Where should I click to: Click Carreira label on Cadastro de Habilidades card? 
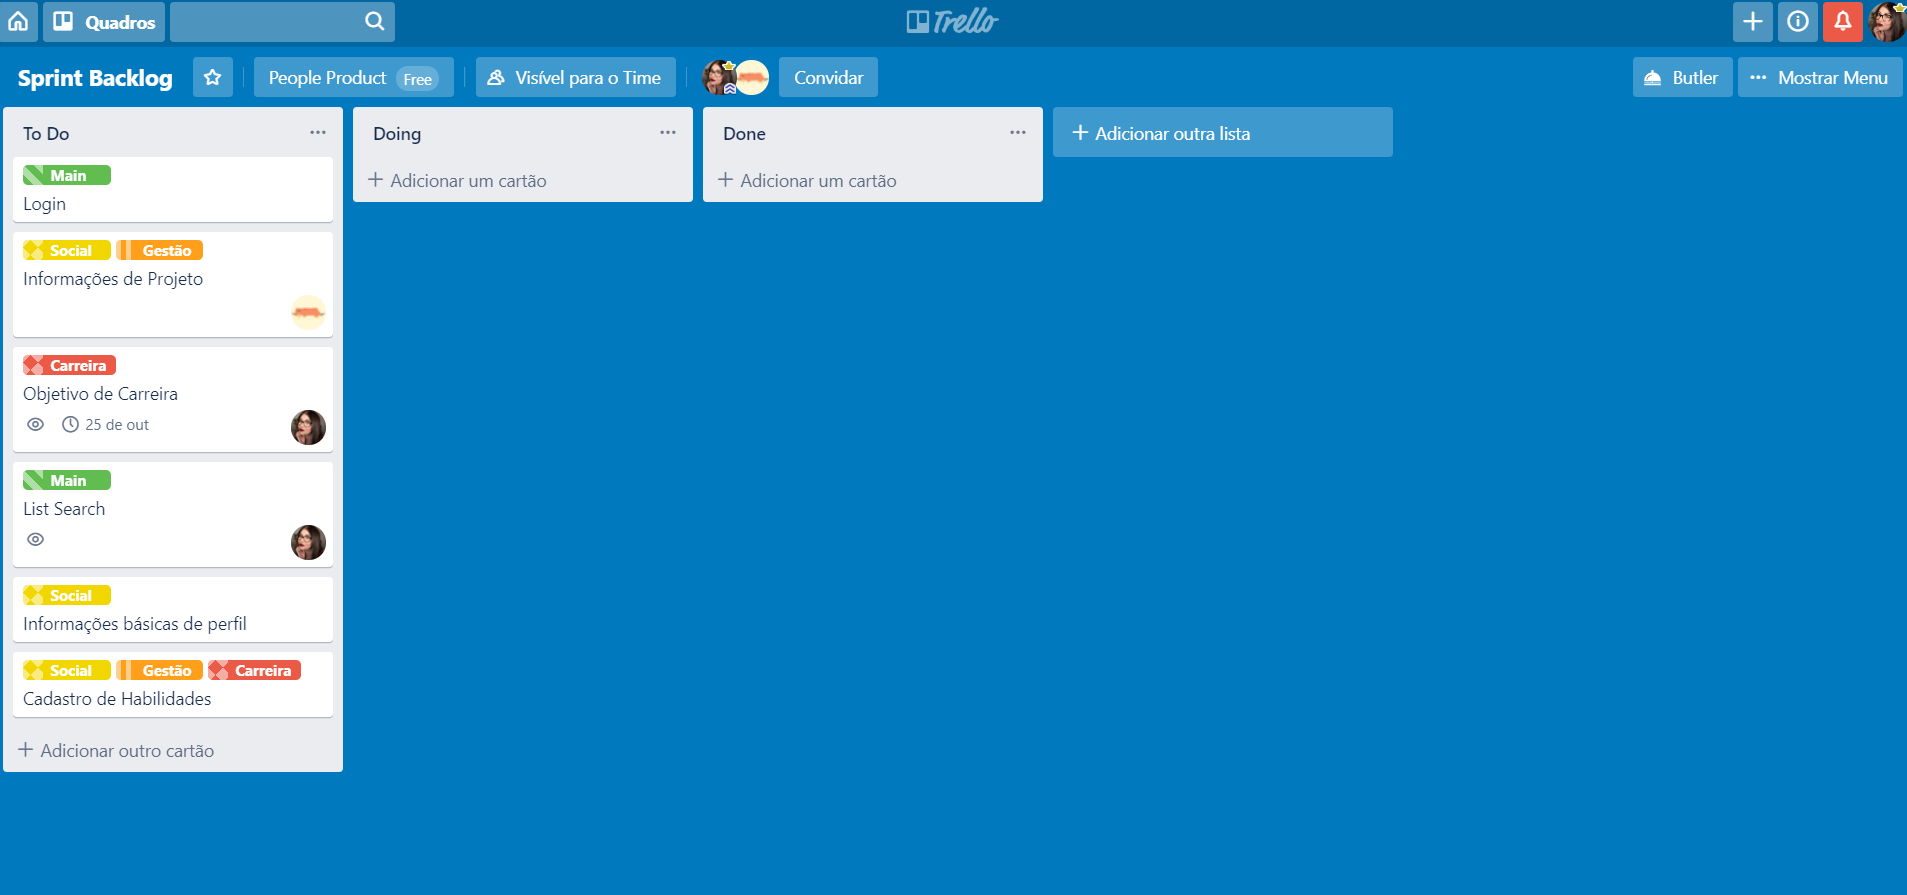pyautogui.click(x=254, y=670)
